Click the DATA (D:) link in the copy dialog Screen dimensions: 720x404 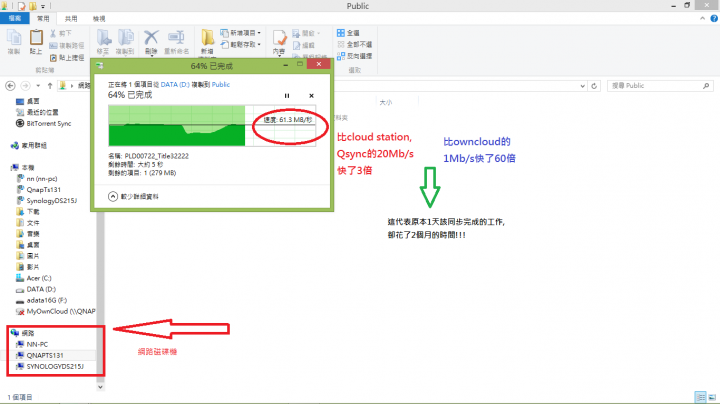click(175, 84)
